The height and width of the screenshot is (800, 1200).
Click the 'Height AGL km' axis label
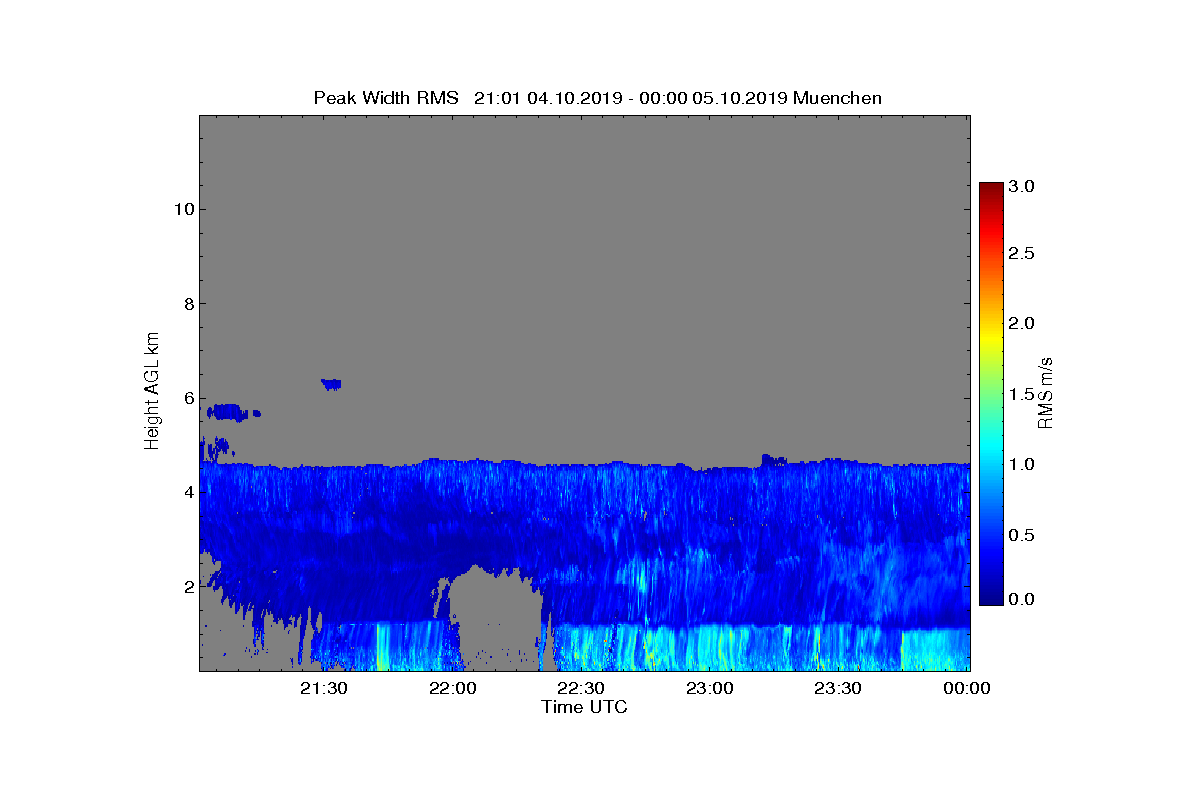click(x=152, y=392)
